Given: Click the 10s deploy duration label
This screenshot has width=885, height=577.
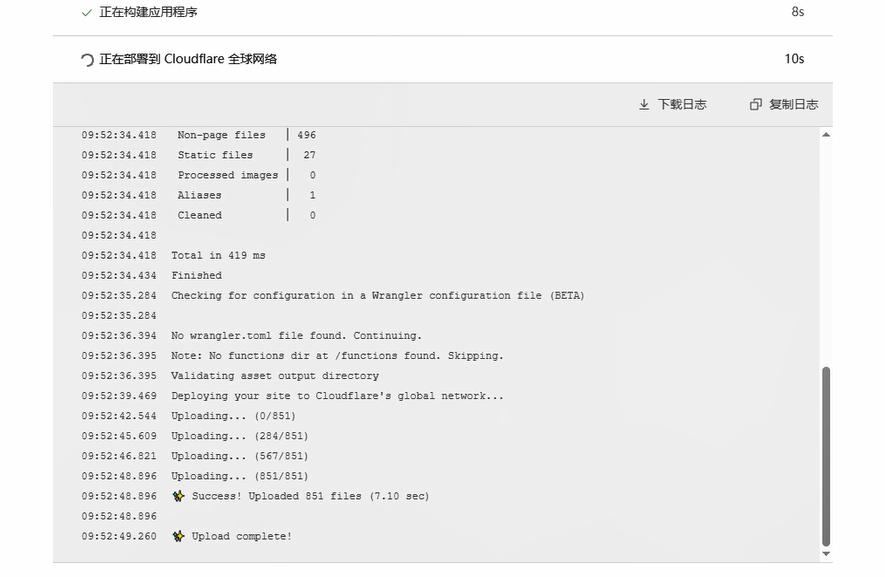Looking at the screenshot, I should (794, 59).
